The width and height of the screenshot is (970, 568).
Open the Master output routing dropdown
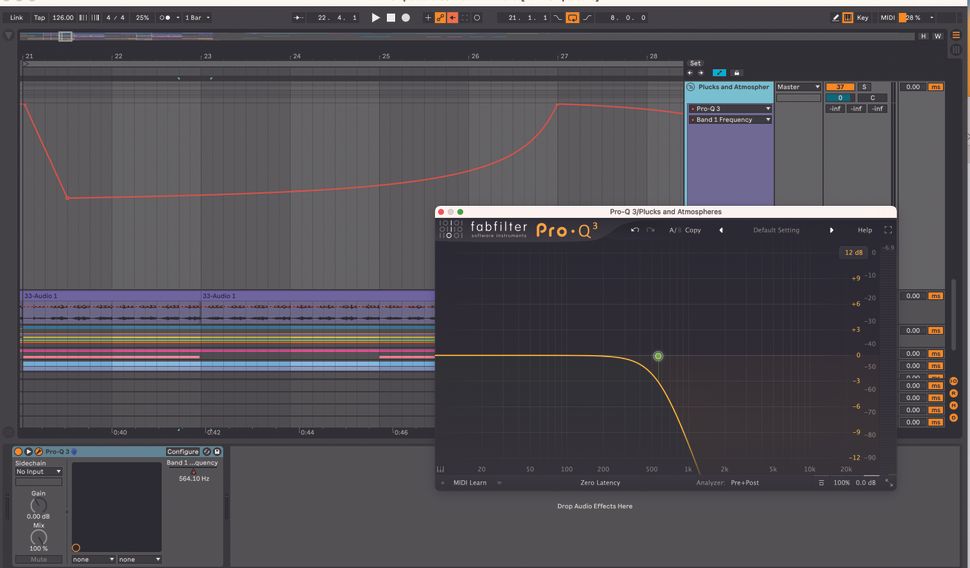tap(798, 87)
